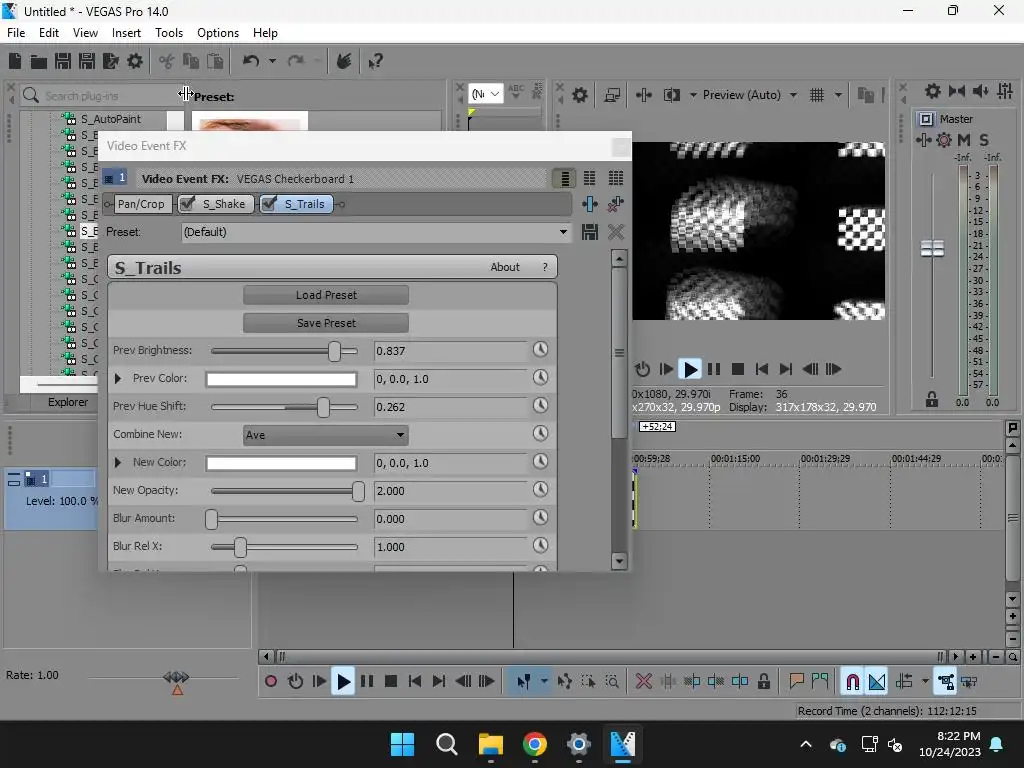The height and width of the screenshot is (768, 1024).
Task: Click the What's This help icon
Action: [375, 61]
